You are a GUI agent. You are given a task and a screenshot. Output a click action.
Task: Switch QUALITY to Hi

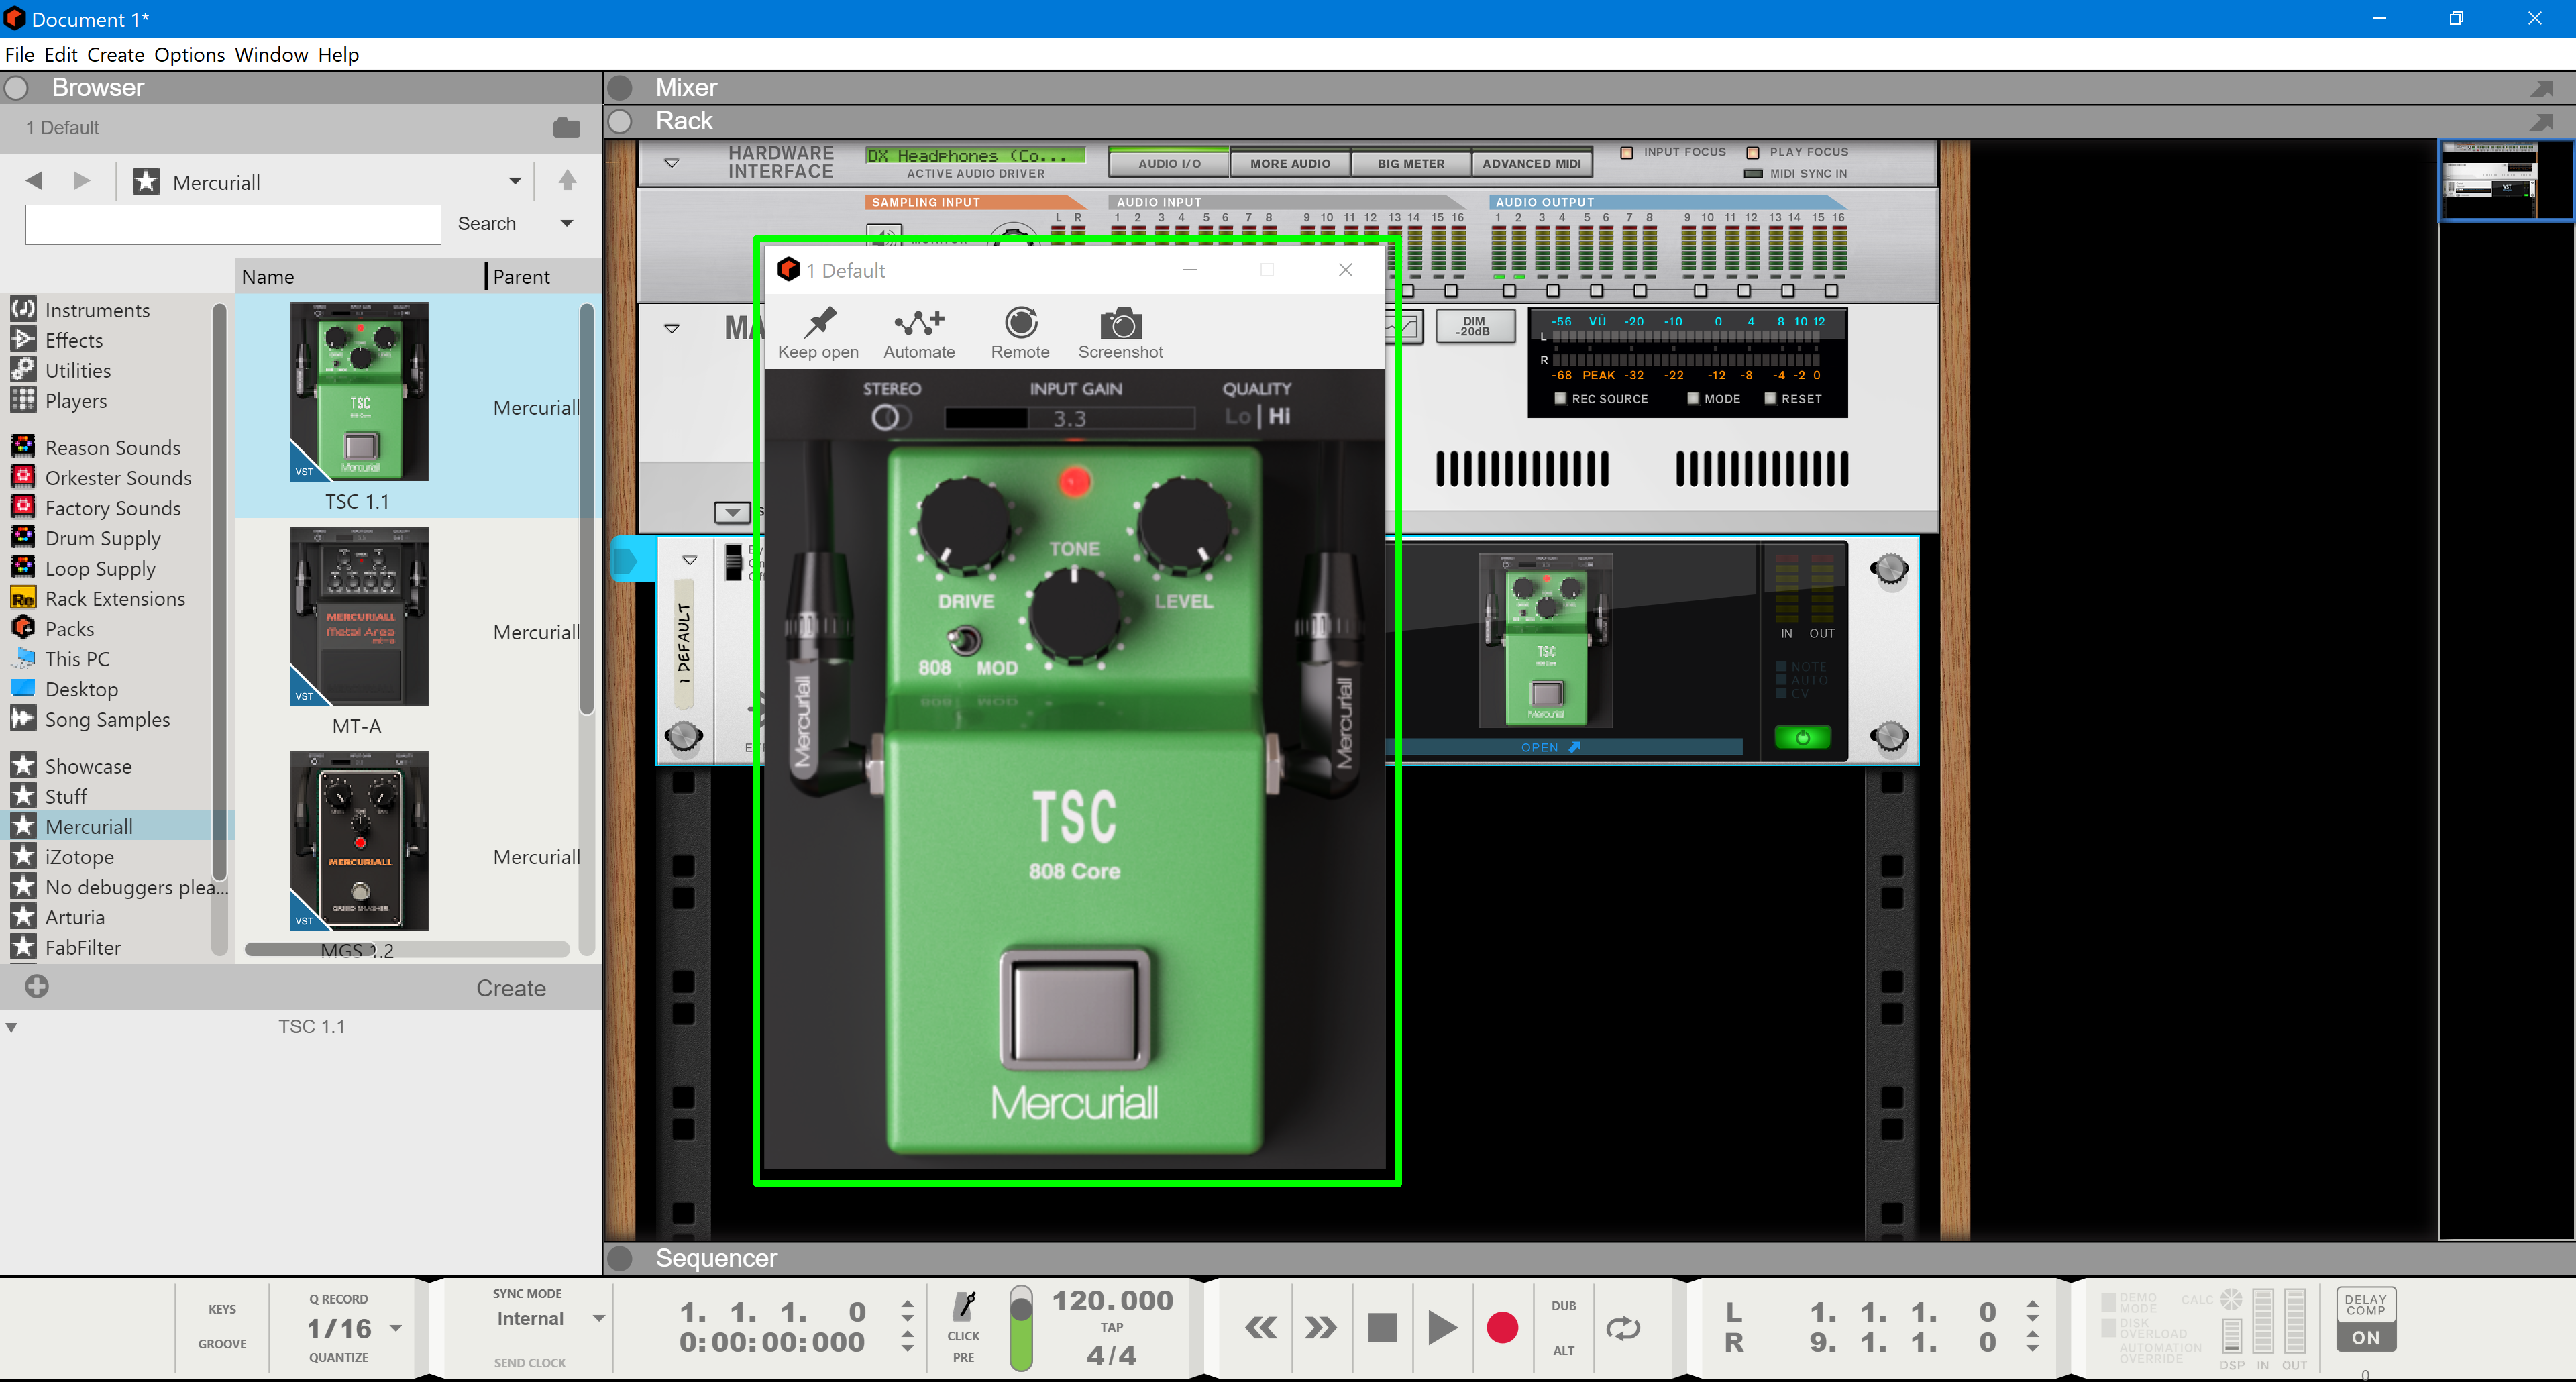[1279, 416]
